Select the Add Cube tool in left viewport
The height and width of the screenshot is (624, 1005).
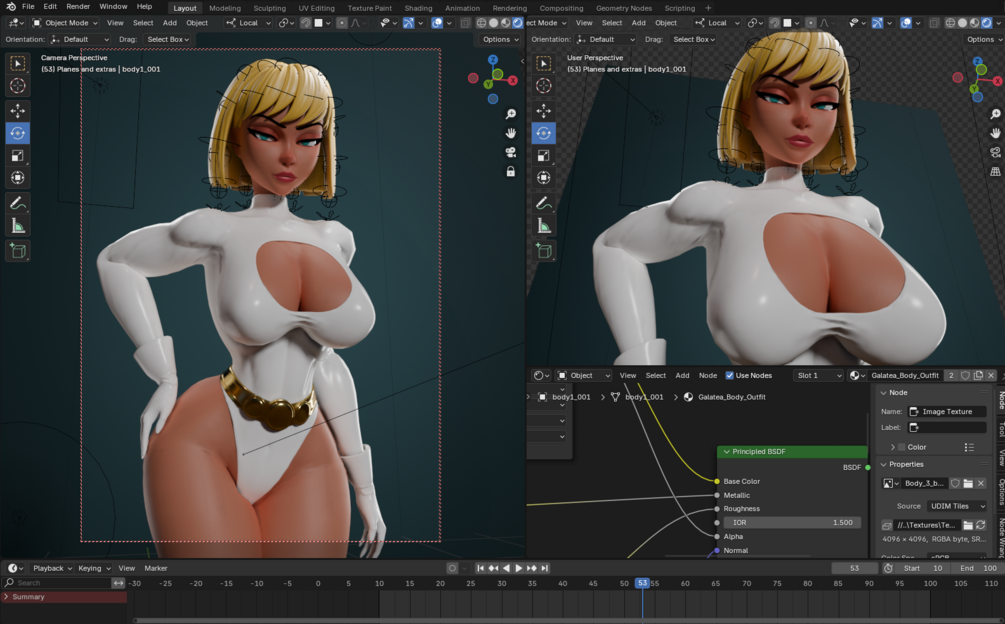tap(17, 251)
